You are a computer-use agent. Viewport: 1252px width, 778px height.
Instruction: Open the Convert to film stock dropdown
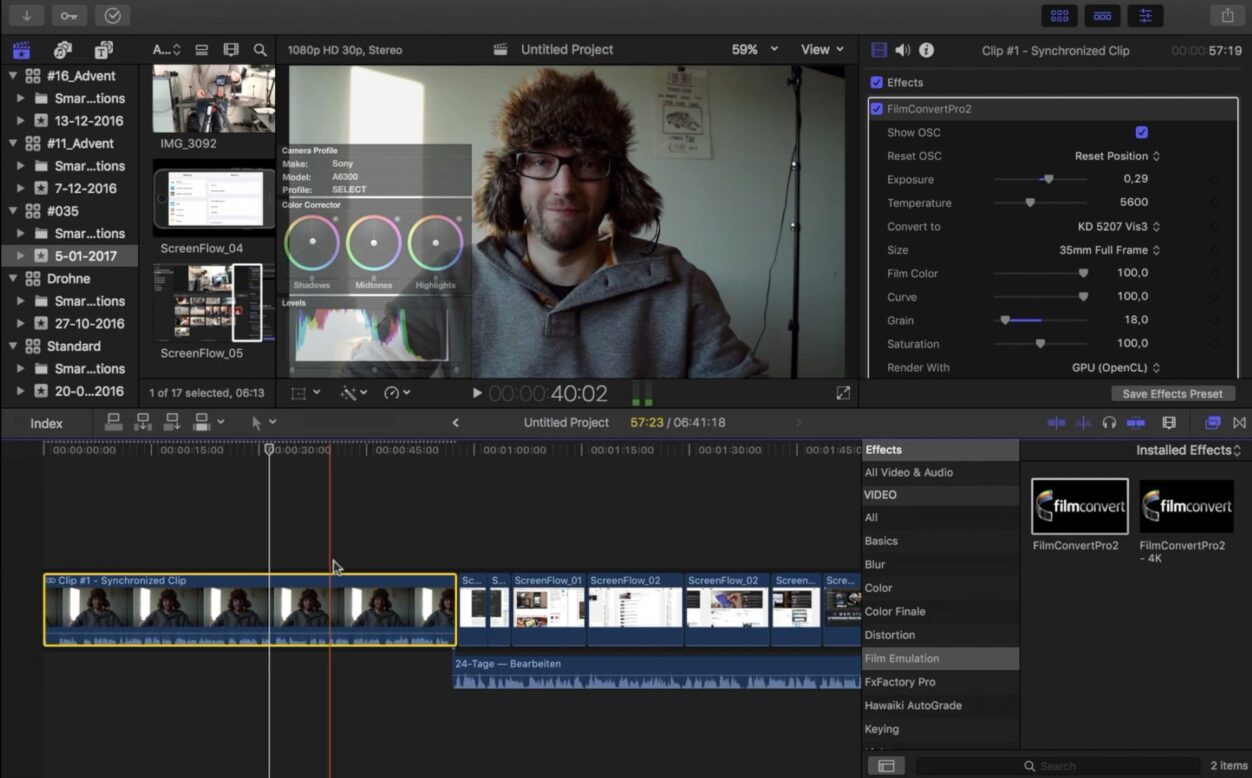[1118, 227]
